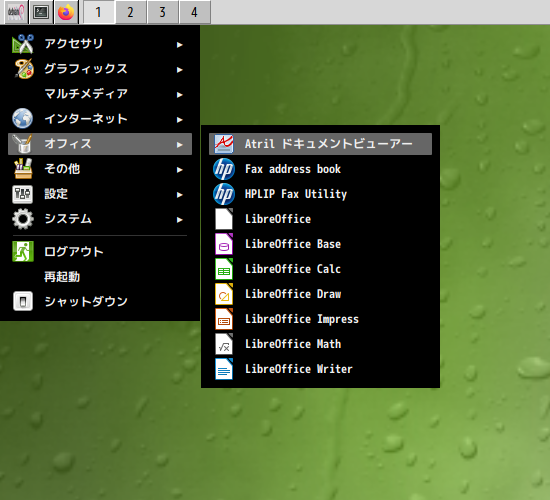Switch to workspace 2
550x500 pixels.
[130, 12]
